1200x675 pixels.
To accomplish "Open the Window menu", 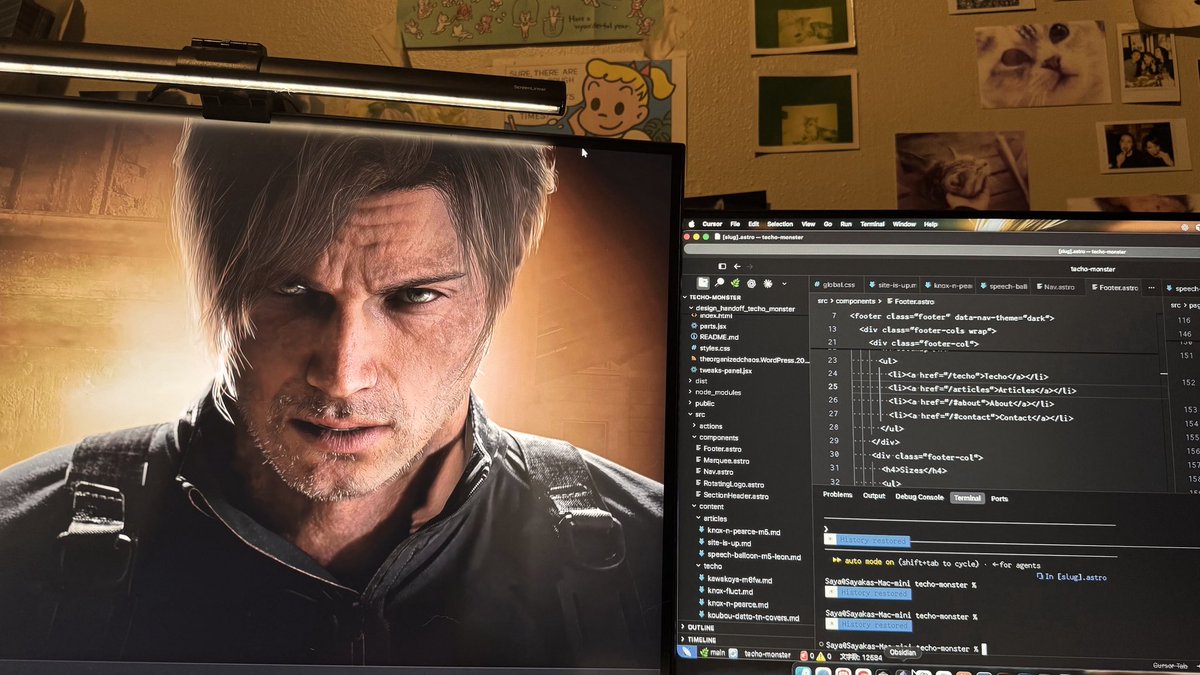I will coord(904,224).
